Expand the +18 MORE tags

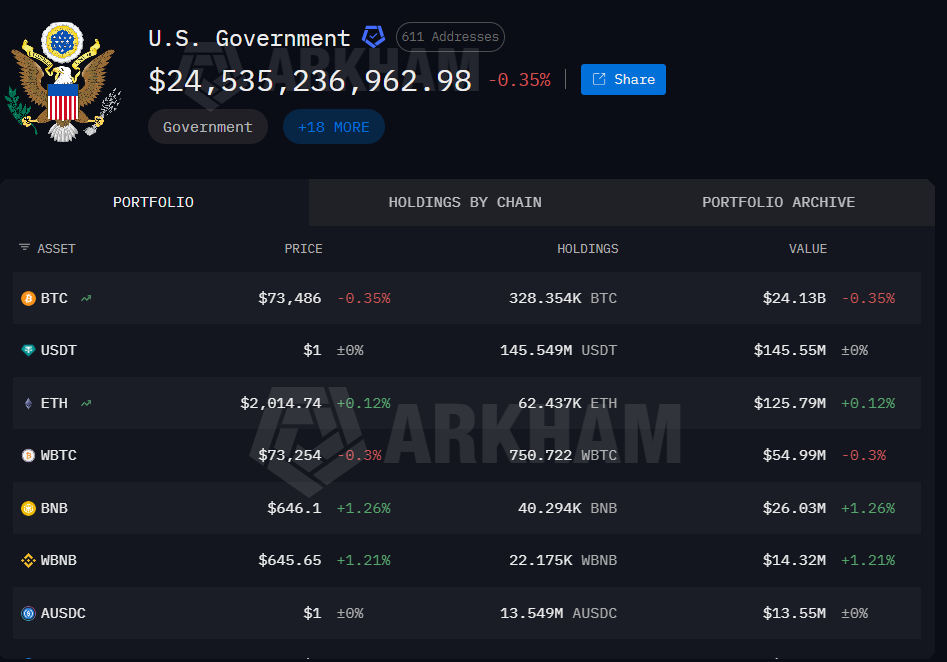(333, 127)
